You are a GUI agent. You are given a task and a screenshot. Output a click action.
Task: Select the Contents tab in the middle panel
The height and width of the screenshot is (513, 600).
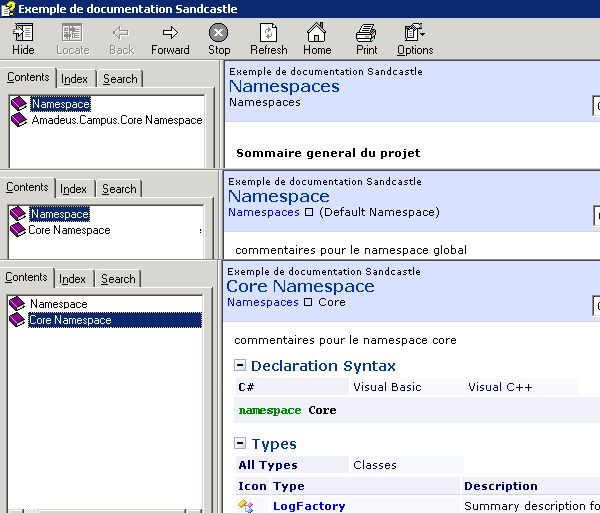[27, 187]
